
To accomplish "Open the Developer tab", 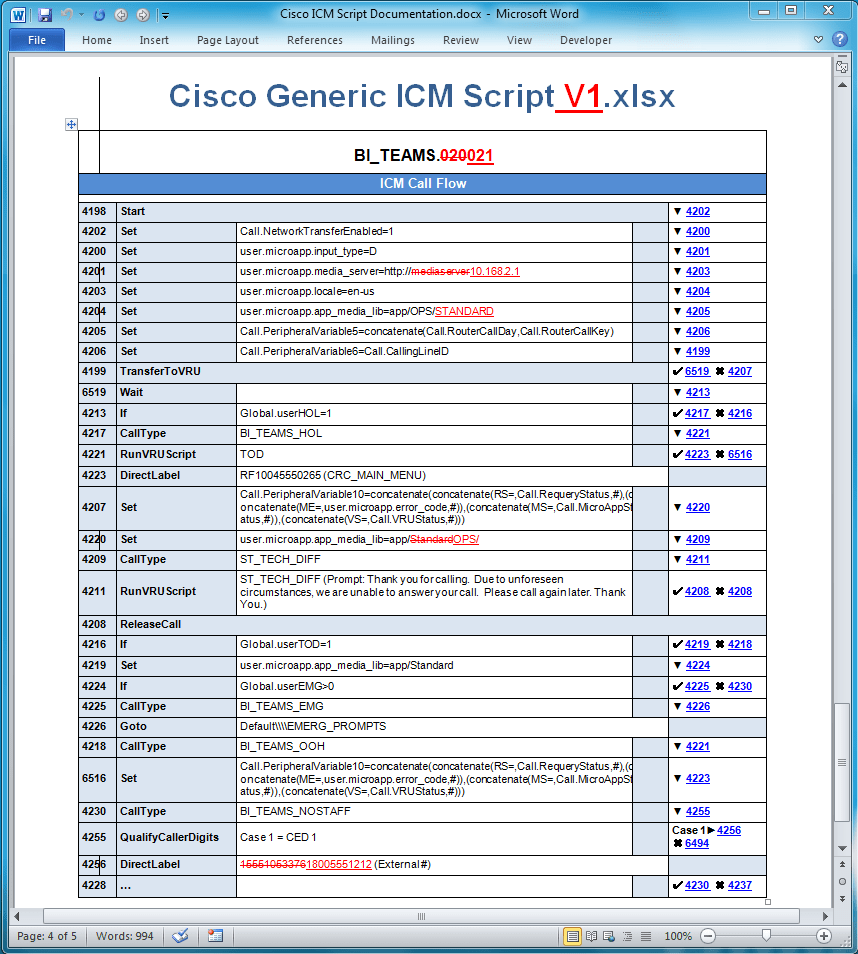I will [585, 40].
